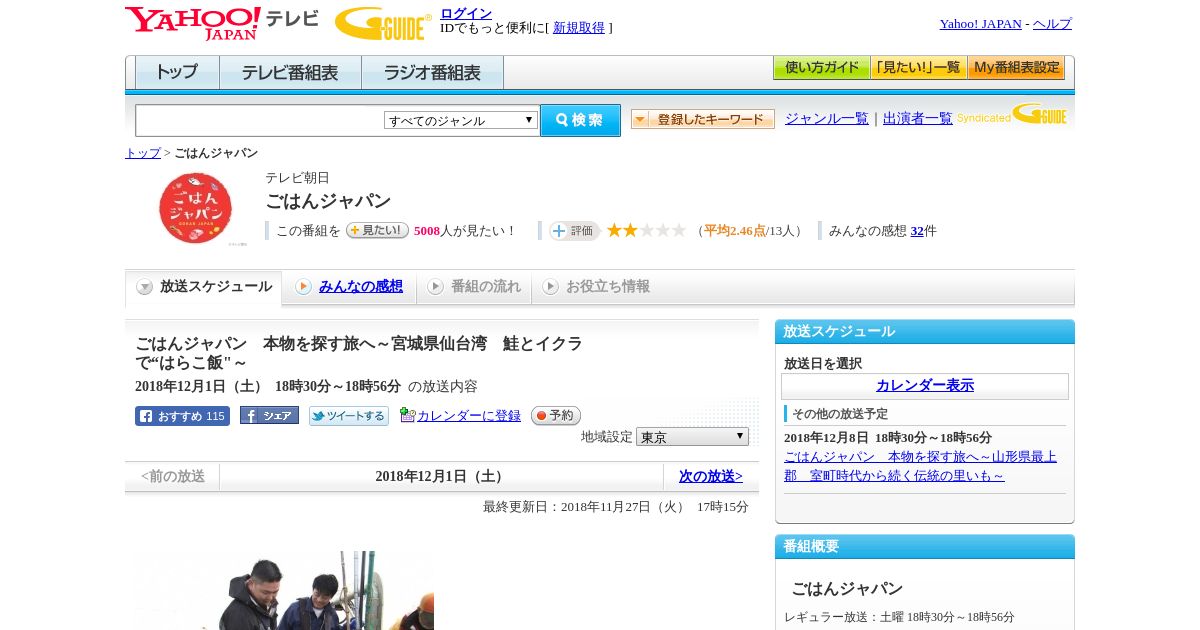Click the テレビ朝日 broadcaster label
This screenshot has width=1200, height=630.
pyautogui.click(x=297, y=178)
